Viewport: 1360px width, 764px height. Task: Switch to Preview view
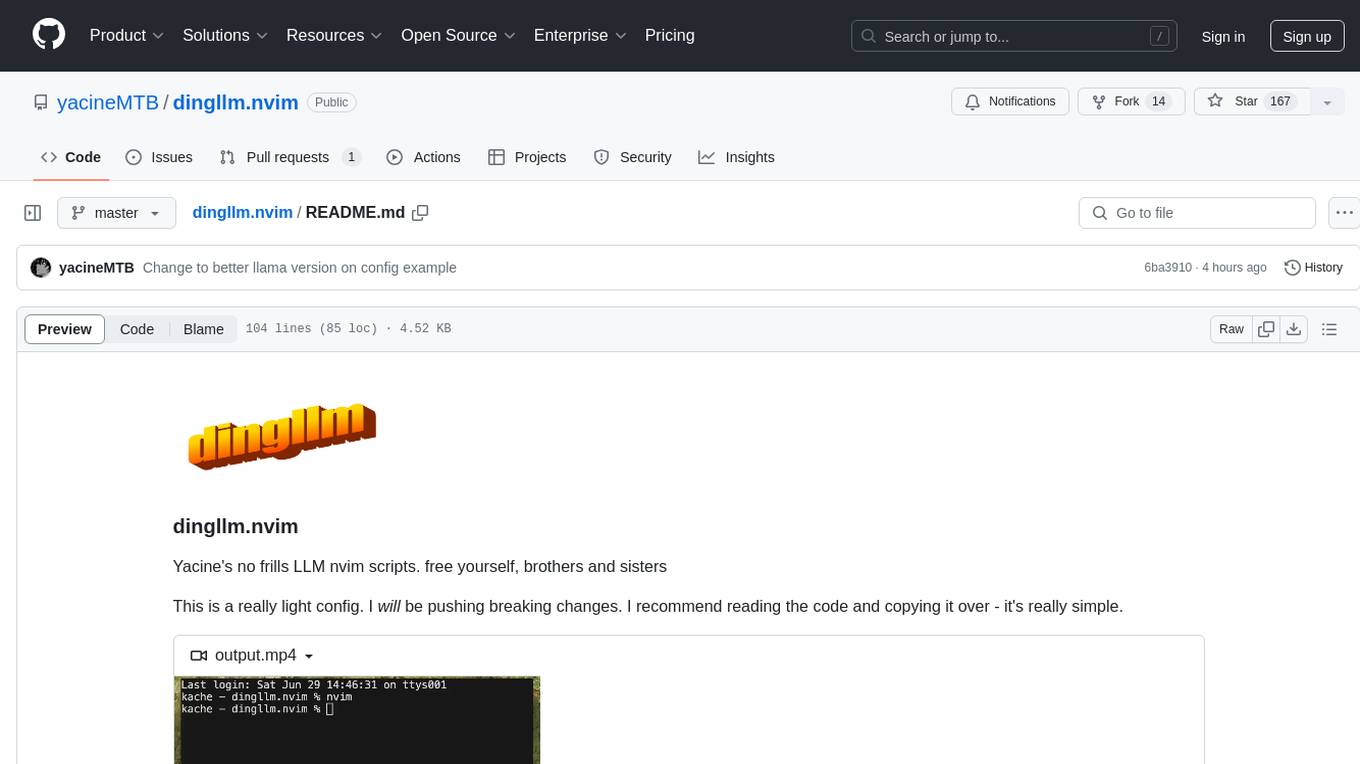pyautogui.click(x=65, y=329)
